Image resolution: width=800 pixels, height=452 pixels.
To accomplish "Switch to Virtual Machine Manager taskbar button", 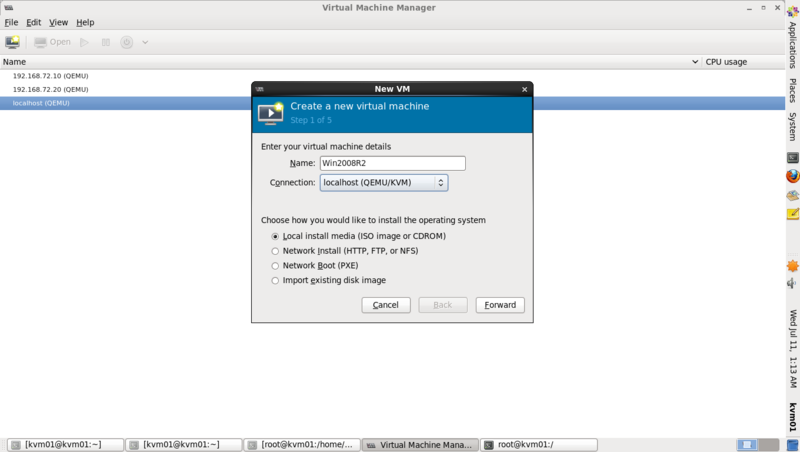I will point(420,445).
